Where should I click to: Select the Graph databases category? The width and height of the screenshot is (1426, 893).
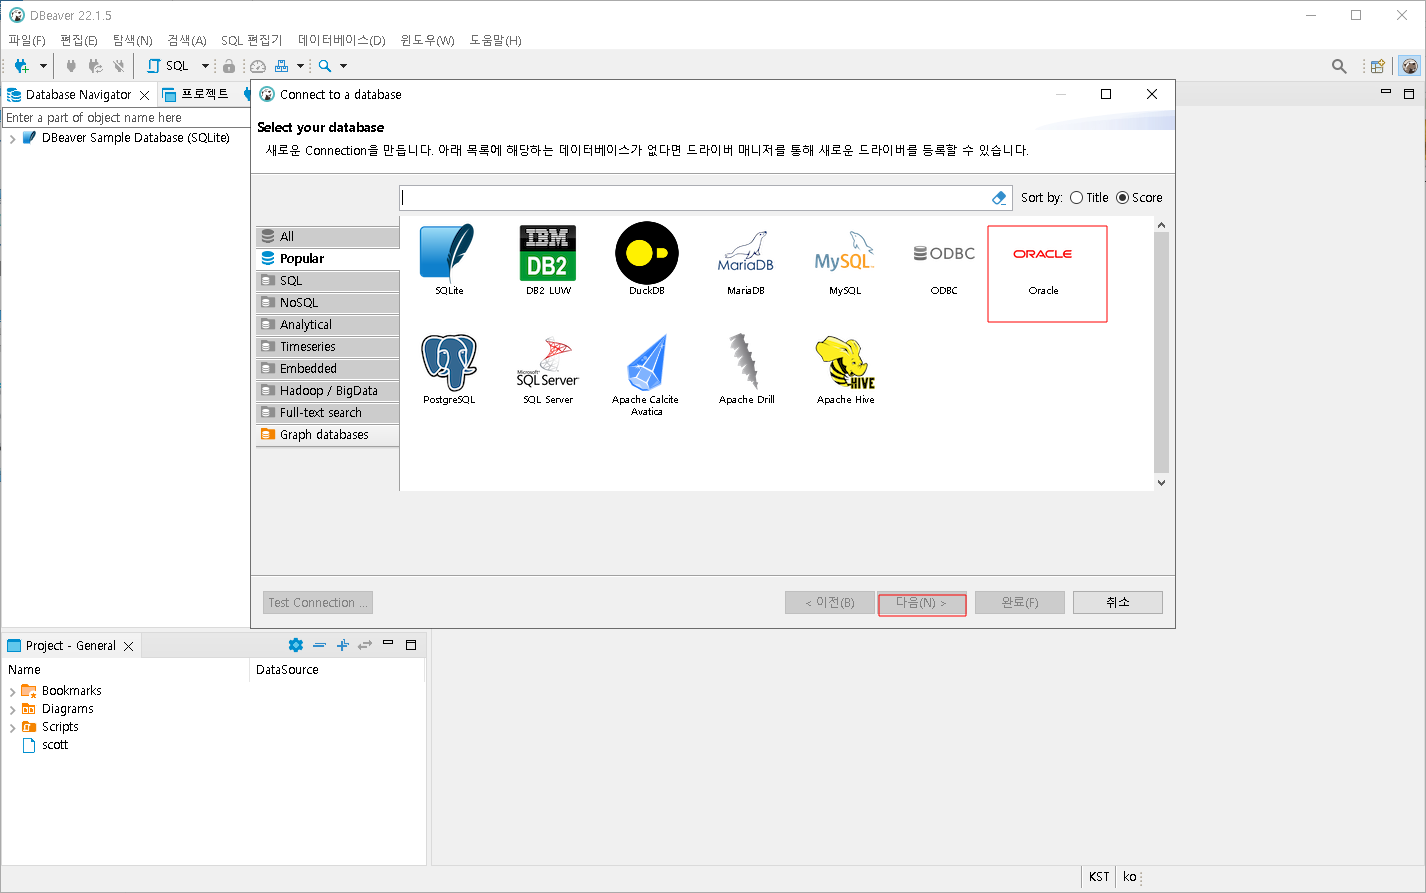point(327,435)
